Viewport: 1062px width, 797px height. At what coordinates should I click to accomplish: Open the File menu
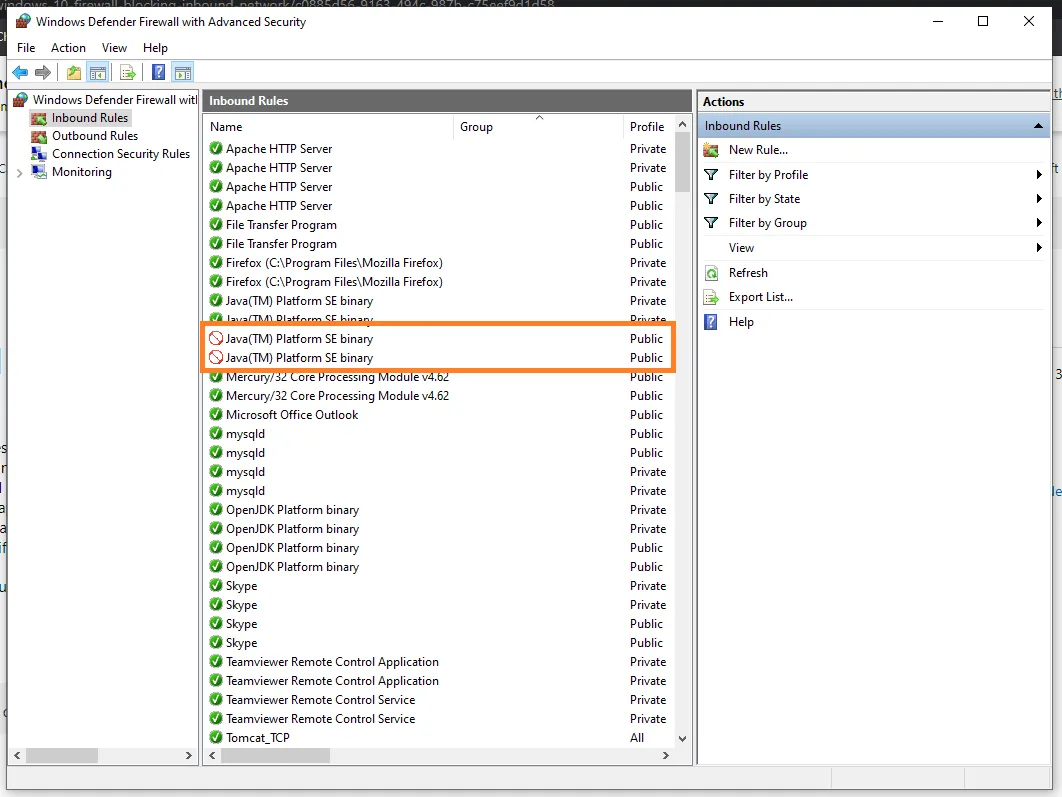point(26,47)
